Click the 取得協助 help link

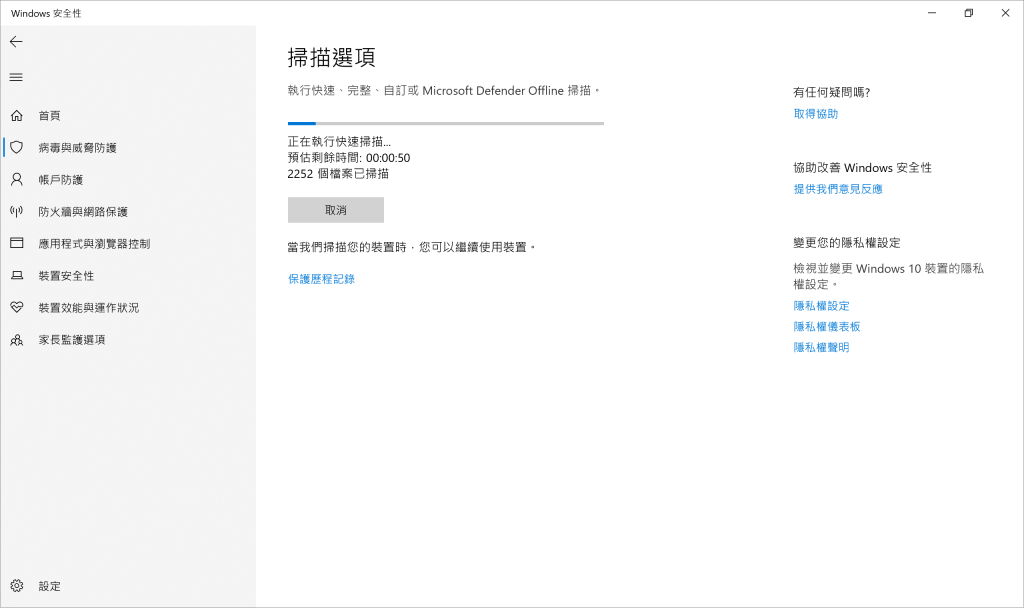[815, 114]
